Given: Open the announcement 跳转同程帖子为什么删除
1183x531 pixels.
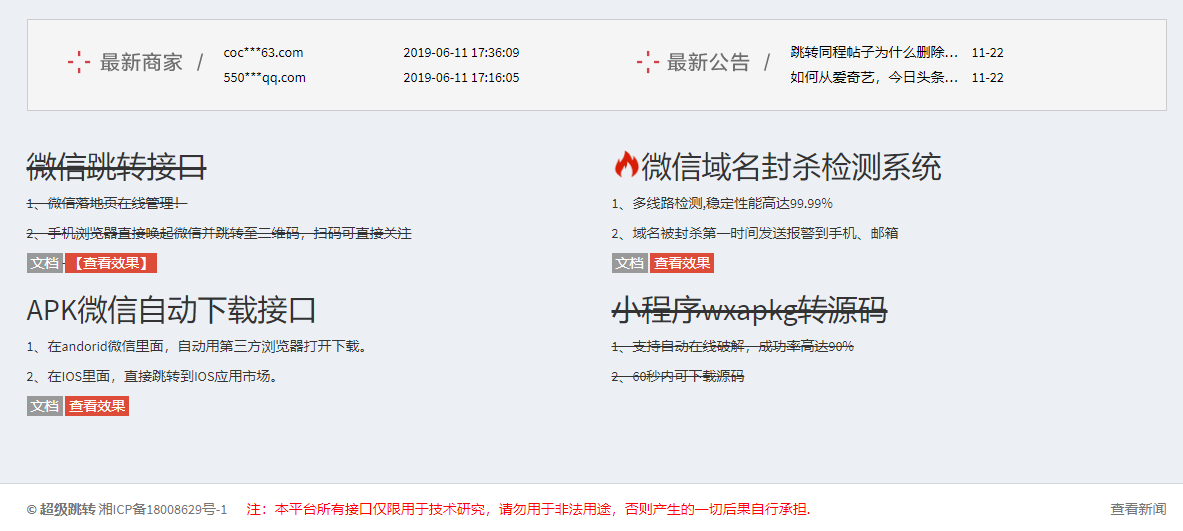Looking at the screenshot, I should (x=874, y=52).
